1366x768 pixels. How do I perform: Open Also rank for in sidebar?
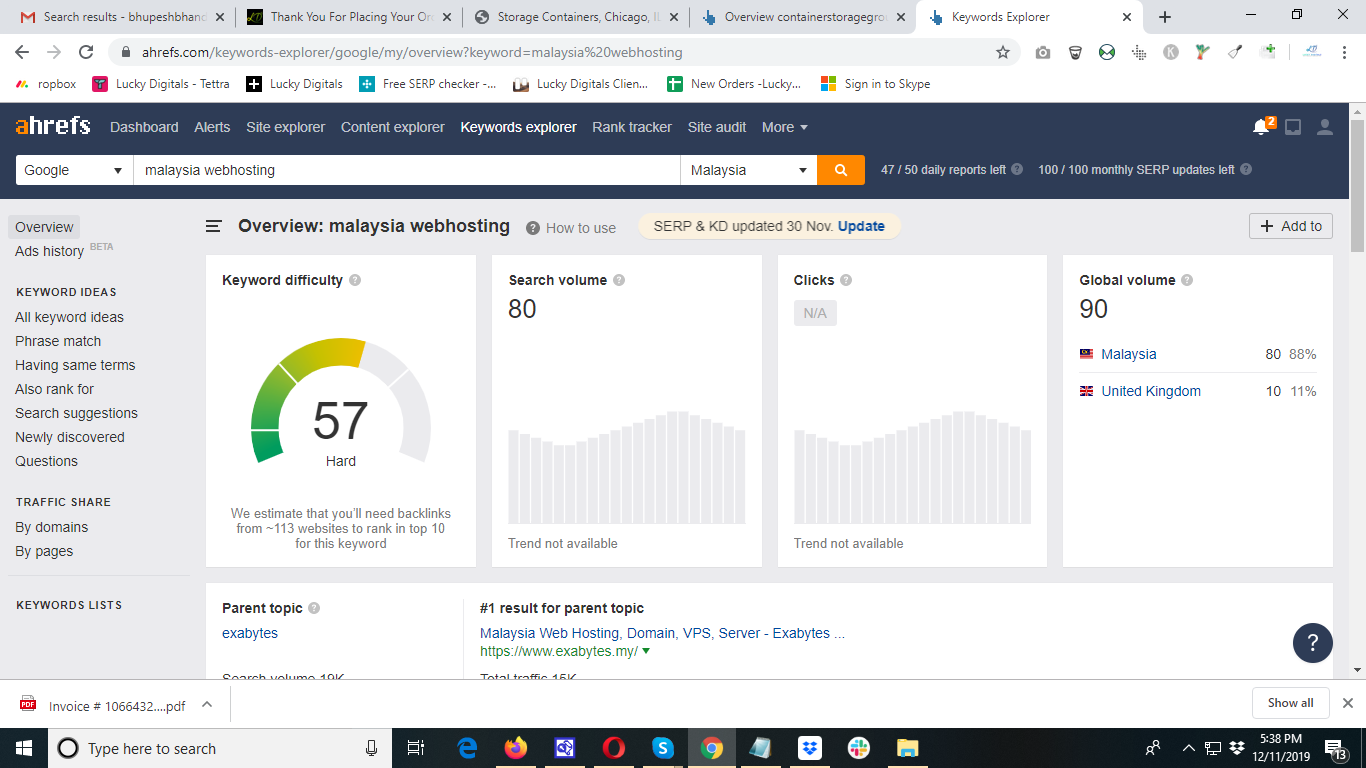pos(55,389)
